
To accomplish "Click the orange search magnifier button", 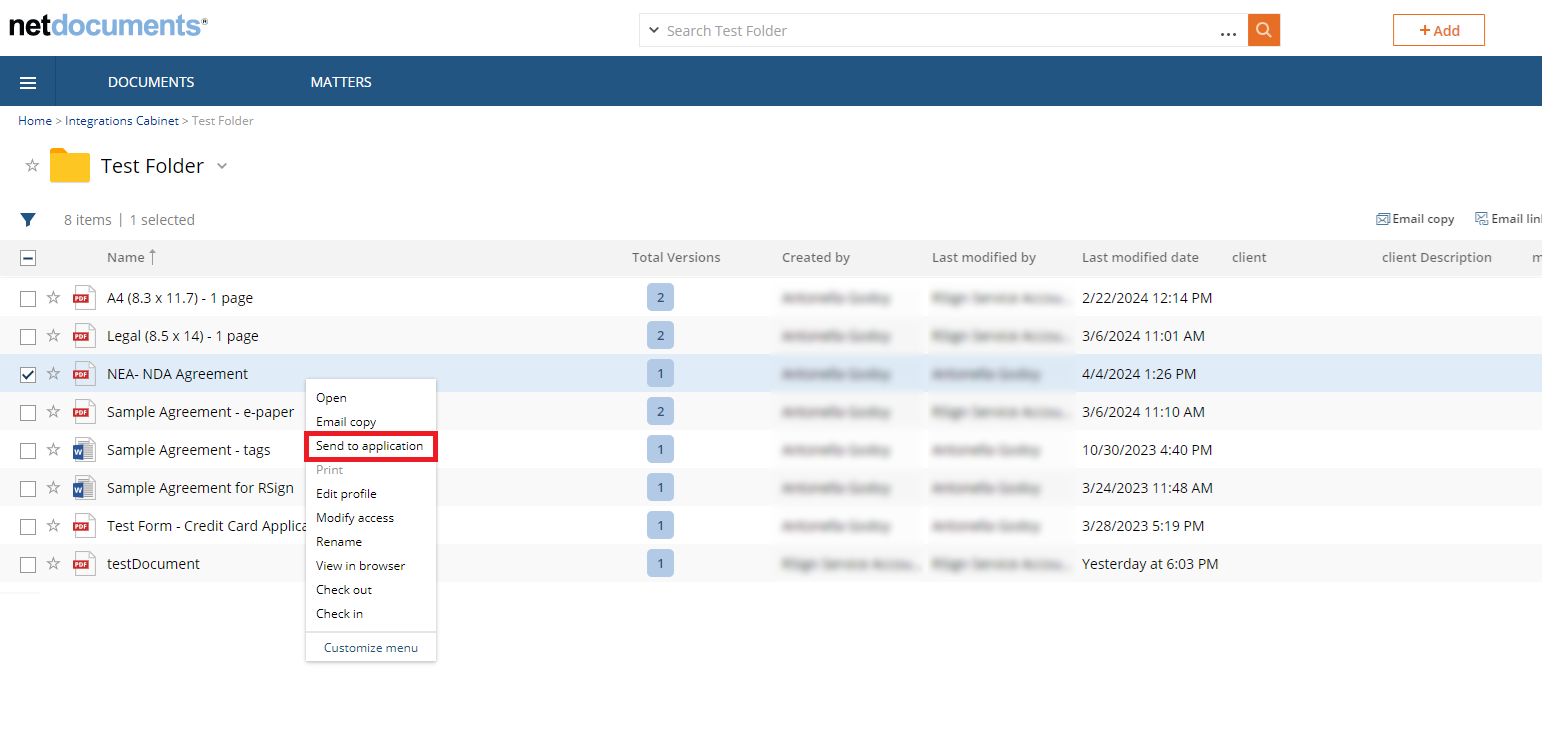I will click(x=1264, y=30).
